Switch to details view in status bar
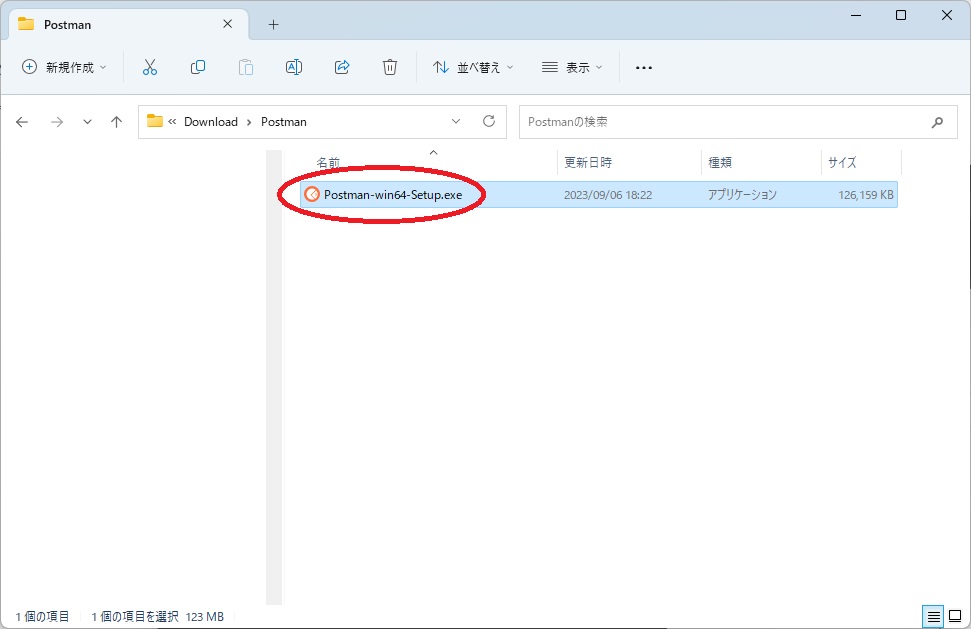 (x=933, y=617)
